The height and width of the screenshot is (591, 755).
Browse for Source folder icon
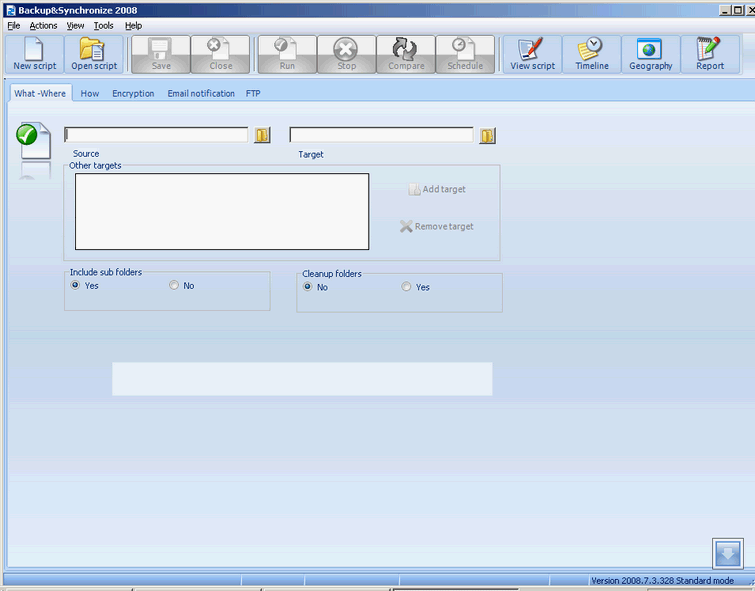[262, 135]
